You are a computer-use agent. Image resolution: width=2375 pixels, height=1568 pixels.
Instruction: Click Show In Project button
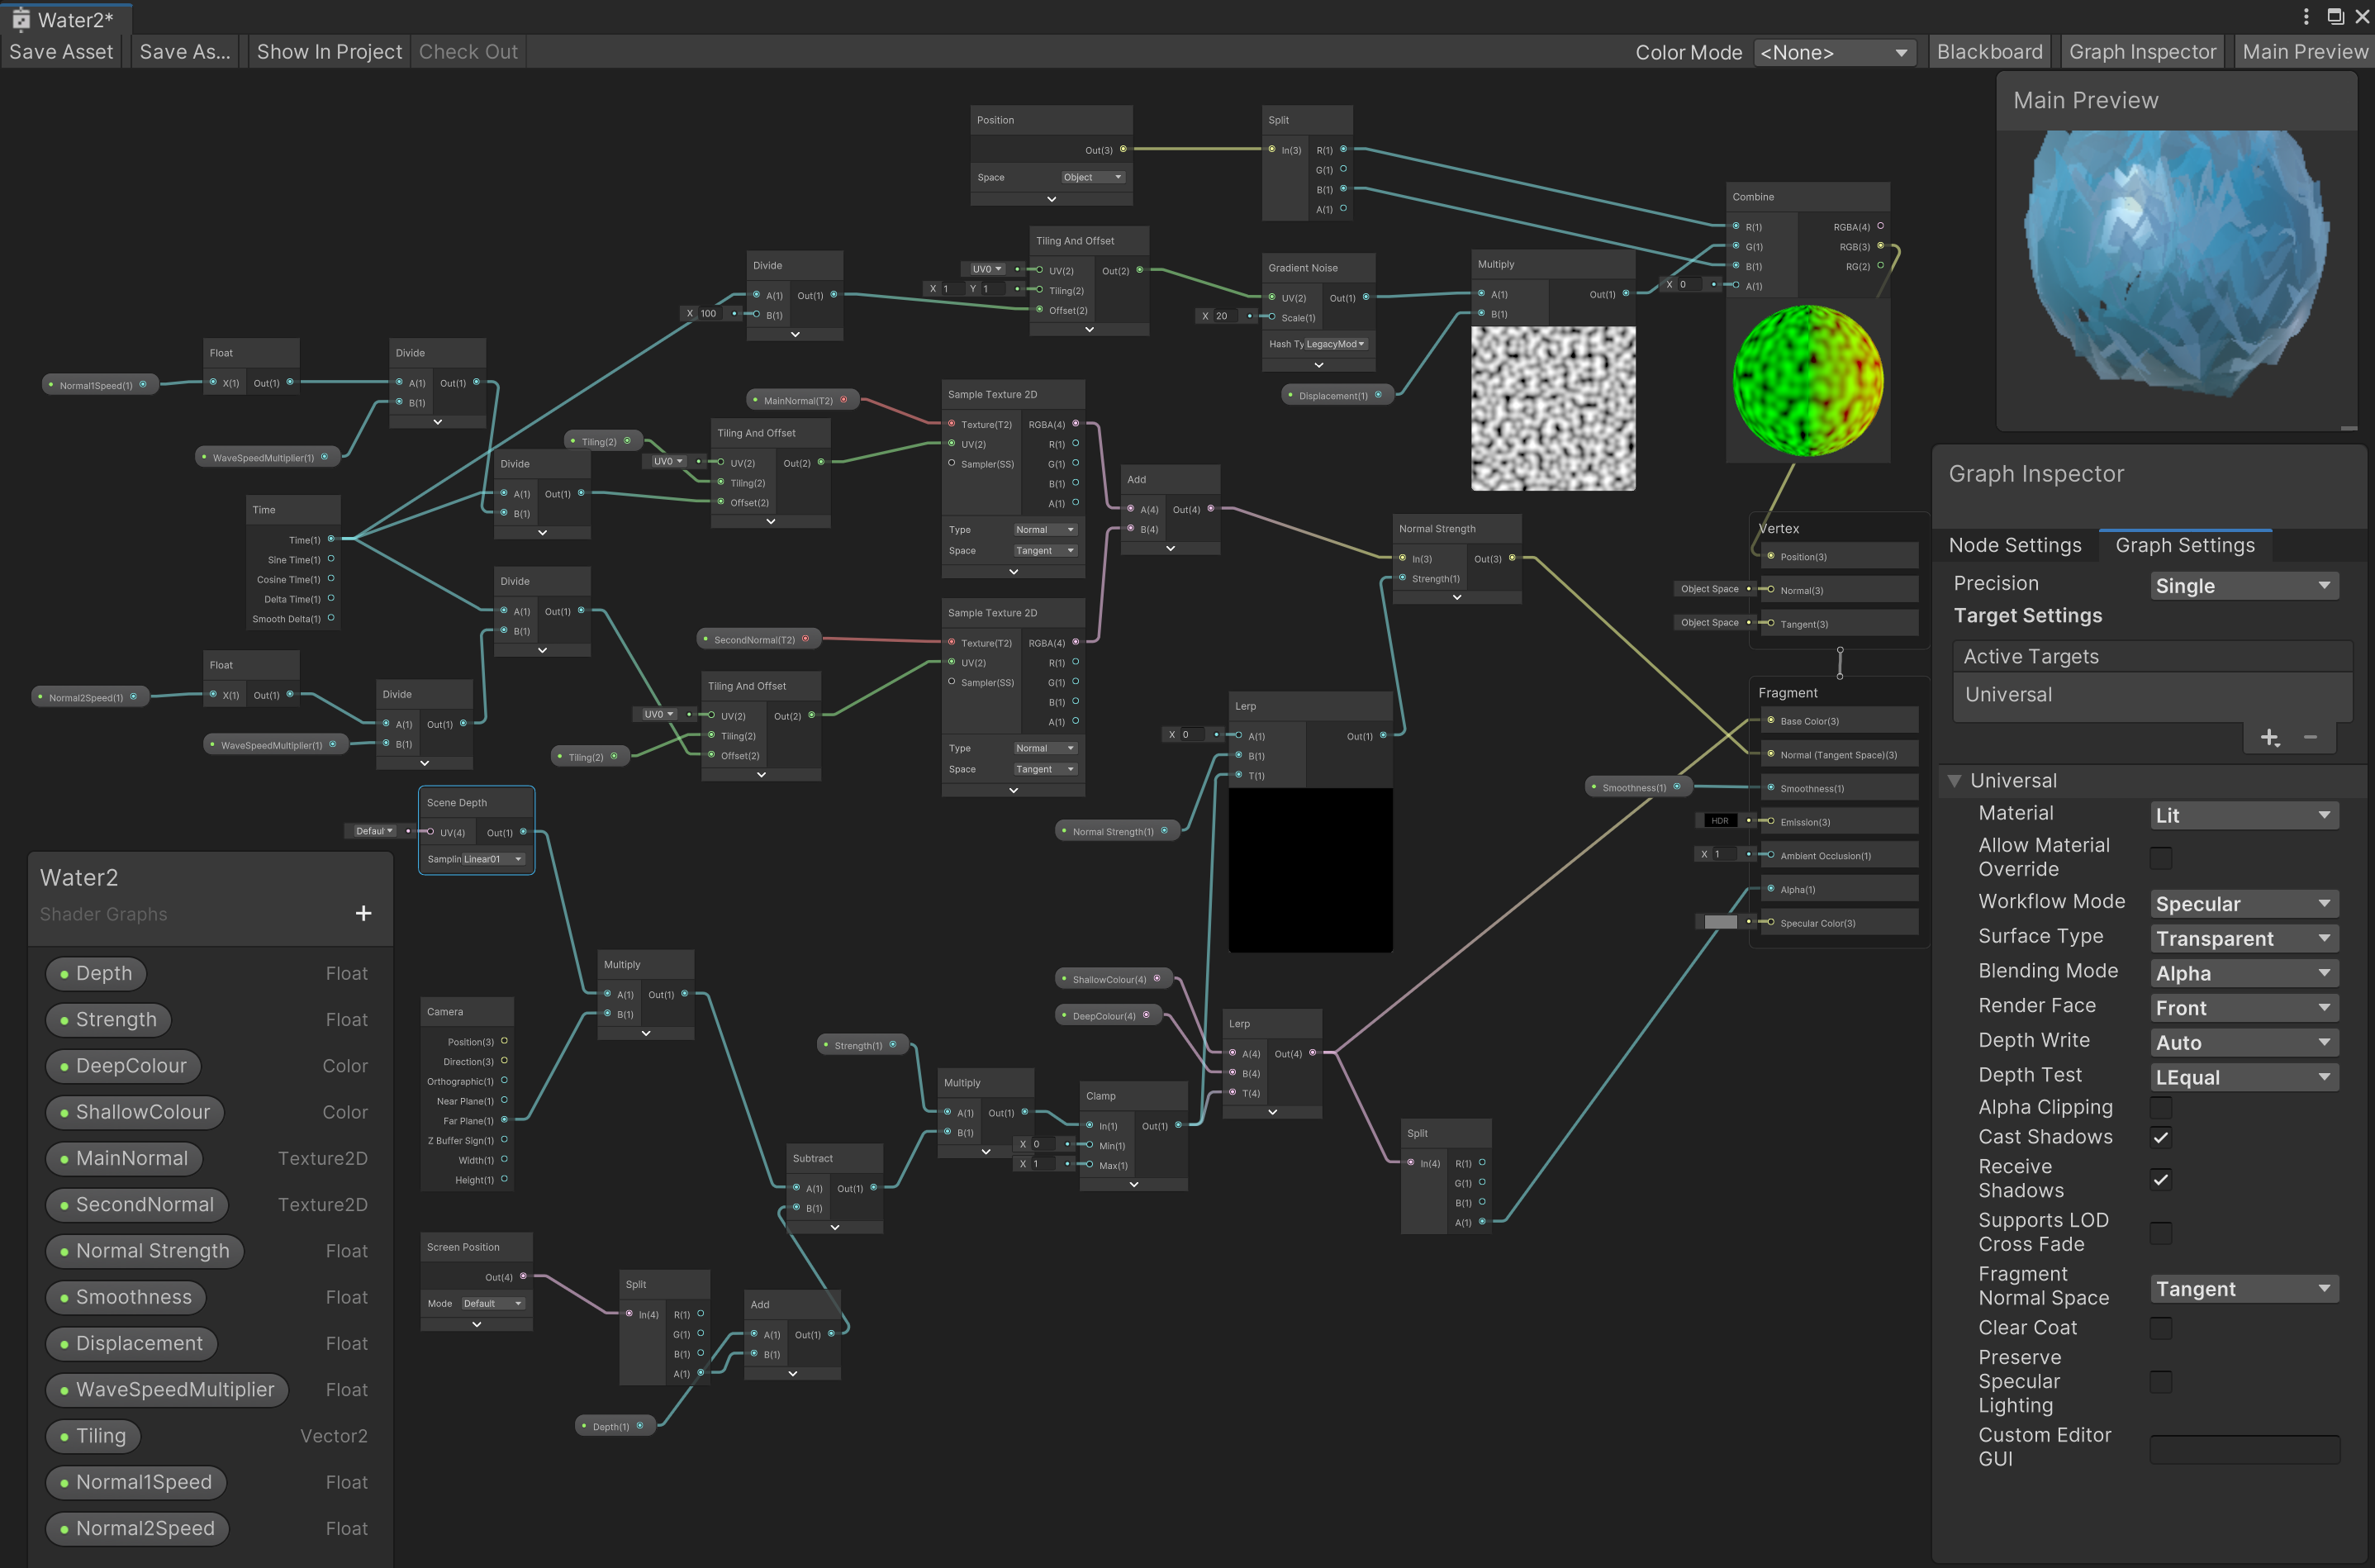[329, 49]
